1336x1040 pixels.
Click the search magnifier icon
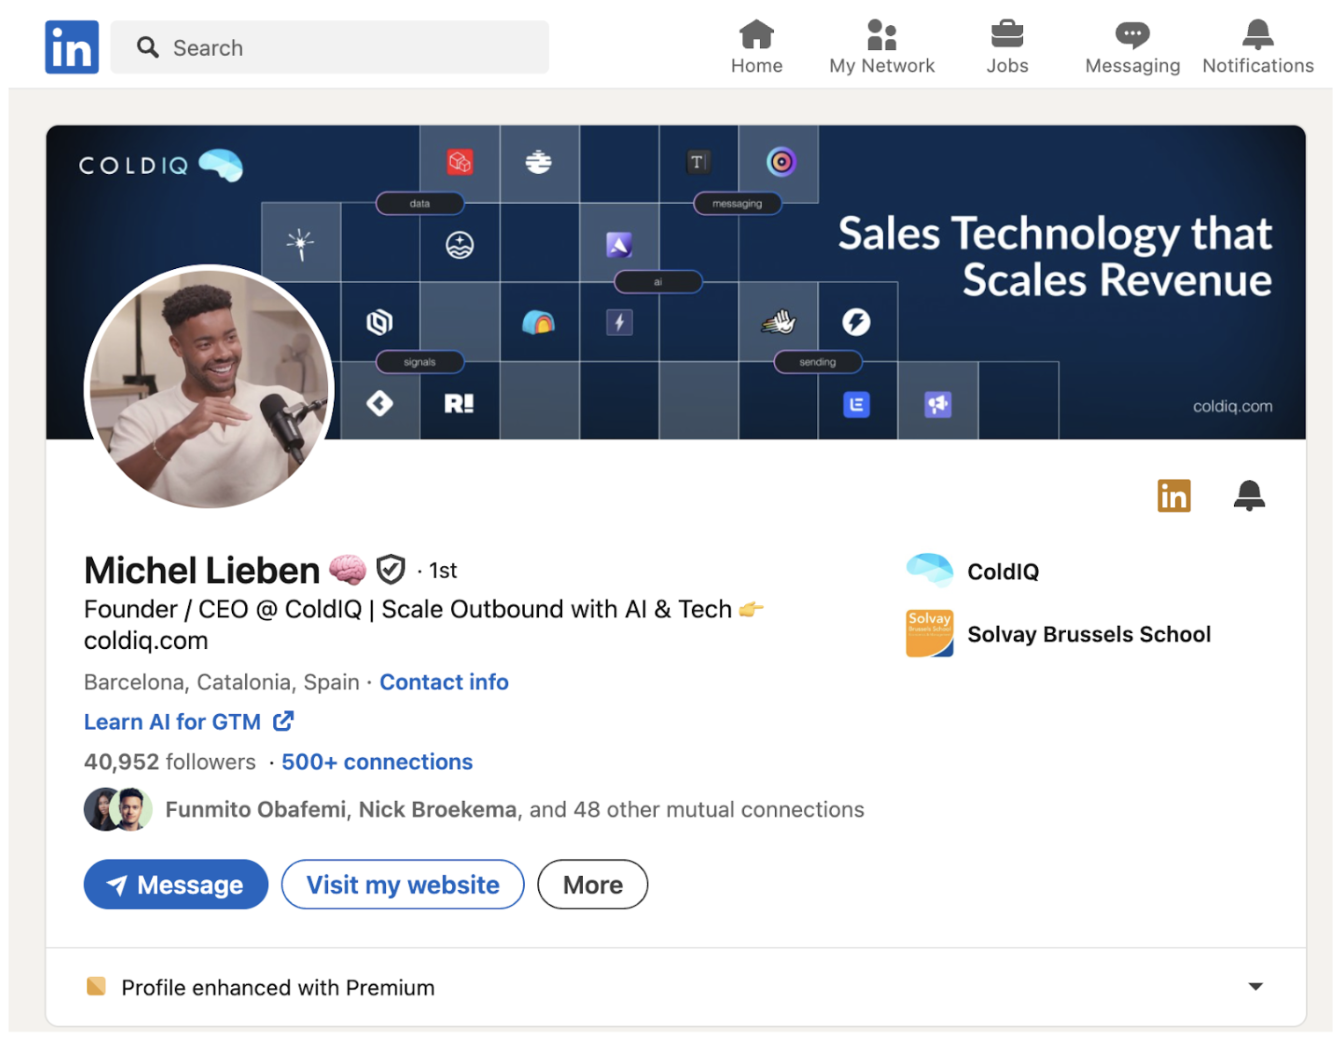148,47
